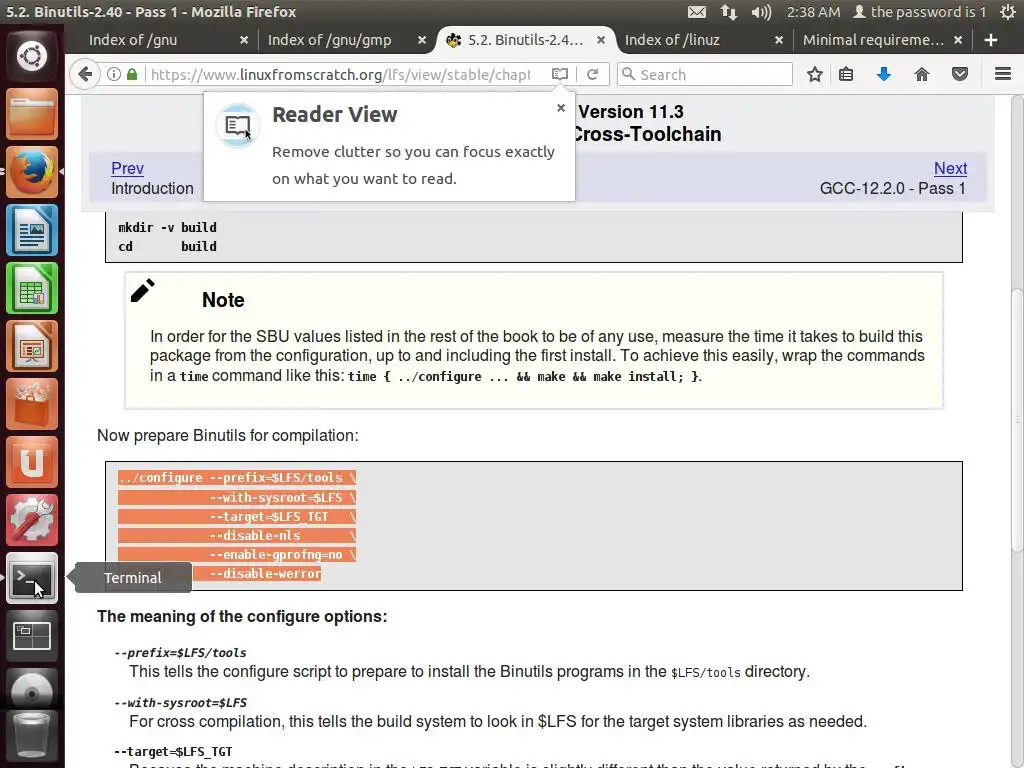Bookmark this page with star icon
1024x768 pixels.
(814, 74)
